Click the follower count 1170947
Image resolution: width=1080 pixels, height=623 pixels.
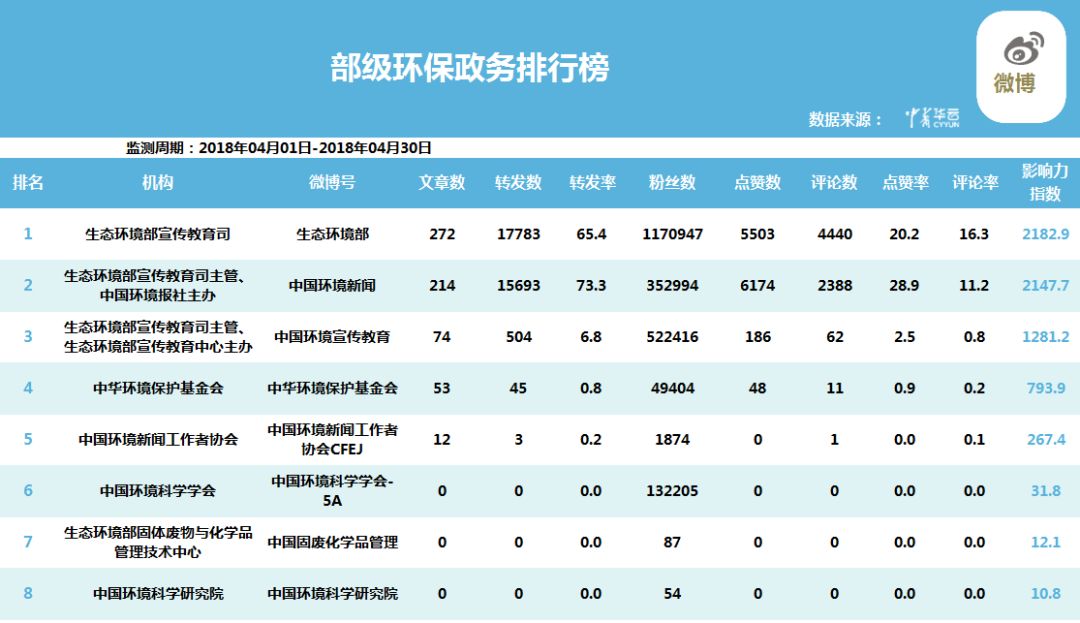tap(672, 234)
